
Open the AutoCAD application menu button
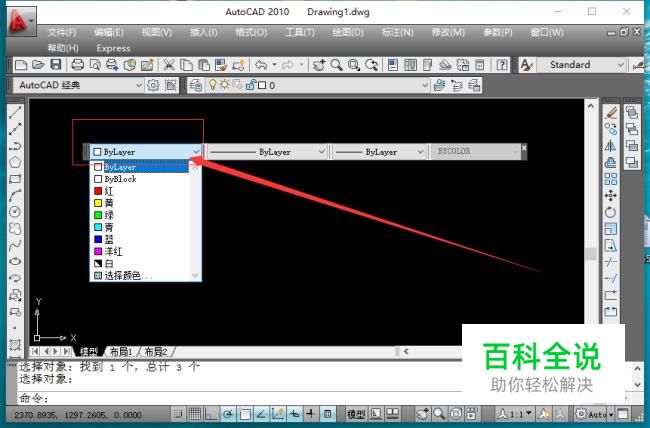coord(21,21)
